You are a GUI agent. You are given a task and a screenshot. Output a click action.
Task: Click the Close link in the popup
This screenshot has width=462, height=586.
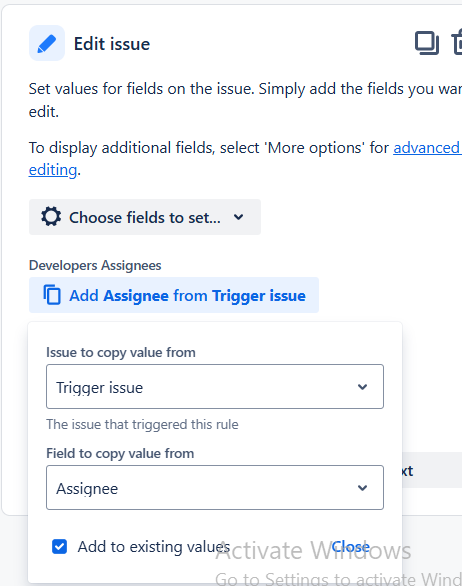(x=351, y=547)
